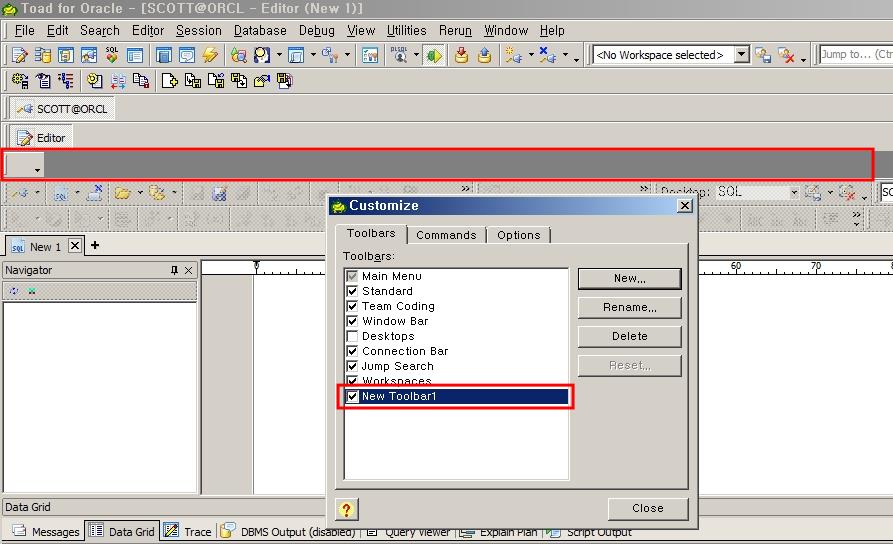The image size is (893, 544).
Task: Toggle the Team Coding toolbar checkbox
Action: click(352, 306)
